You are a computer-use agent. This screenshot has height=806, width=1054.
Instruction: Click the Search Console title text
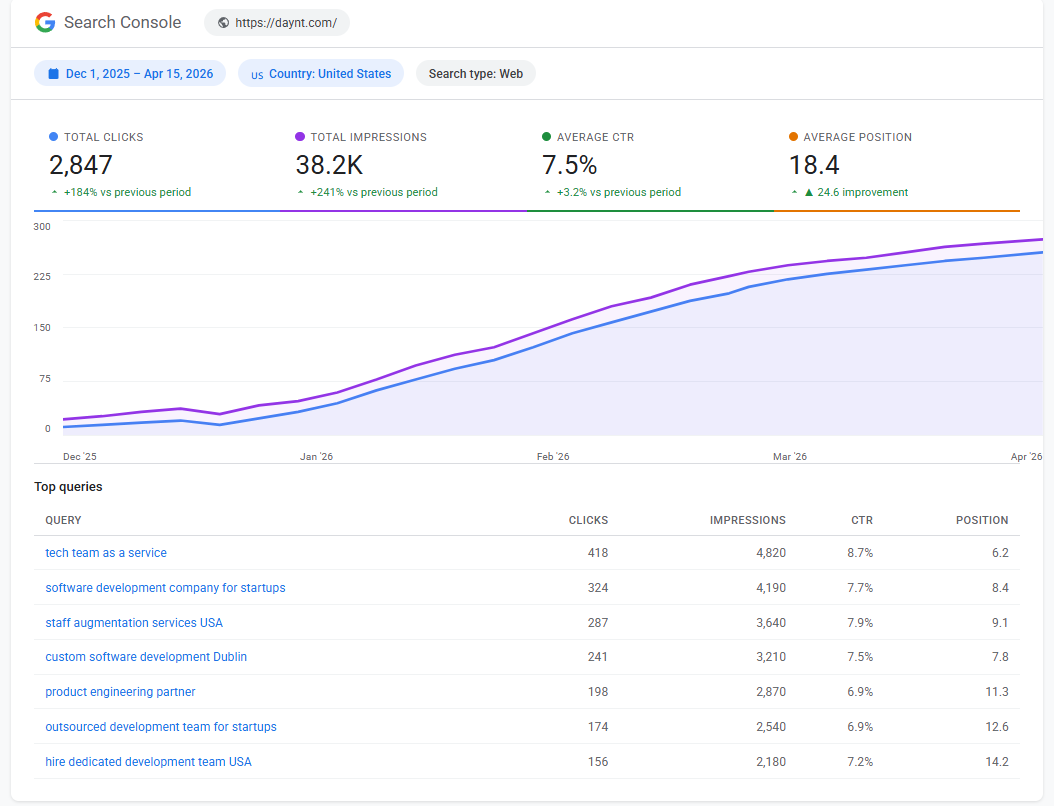[x=122, y=22]
